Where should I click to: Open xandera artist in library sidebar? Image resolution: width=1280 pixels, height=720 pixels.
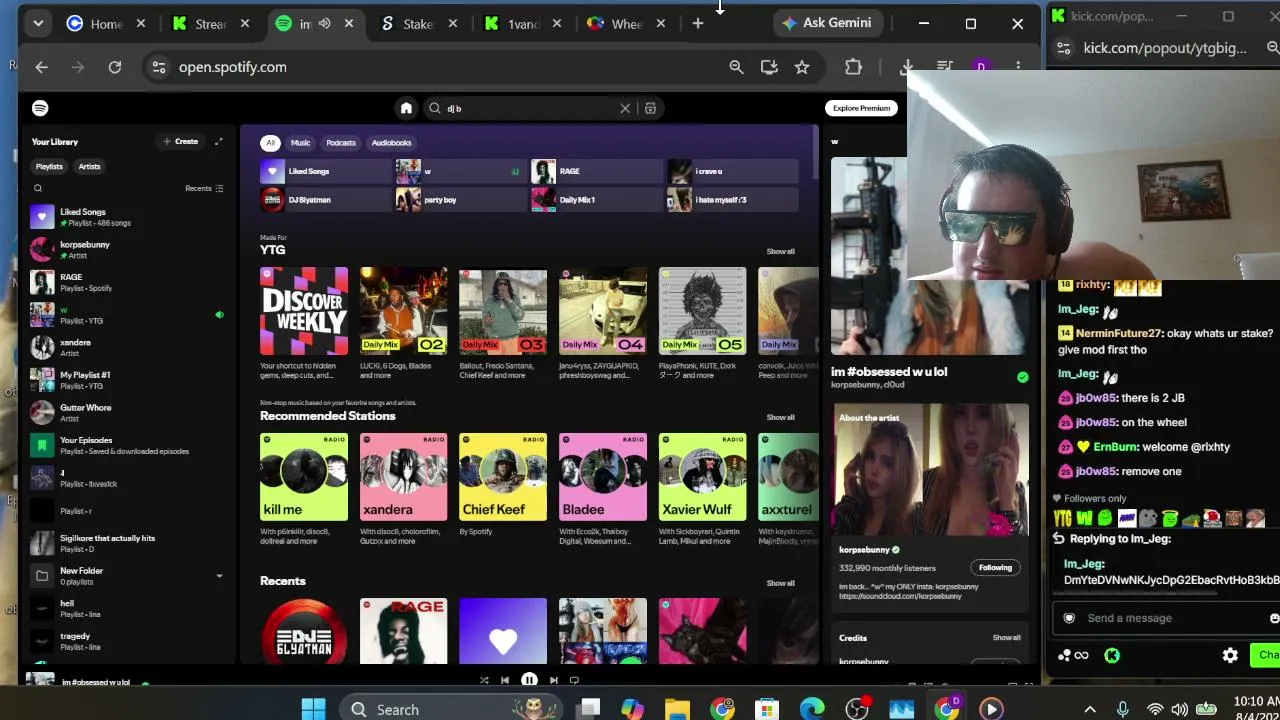click(128, 347)
